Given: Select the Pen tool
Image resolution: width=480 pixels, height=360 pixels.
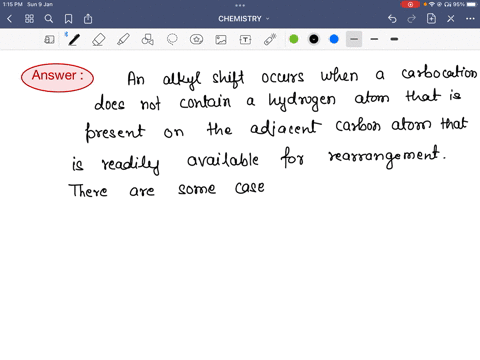Looking at the screenshot, I should pos(74,39).
